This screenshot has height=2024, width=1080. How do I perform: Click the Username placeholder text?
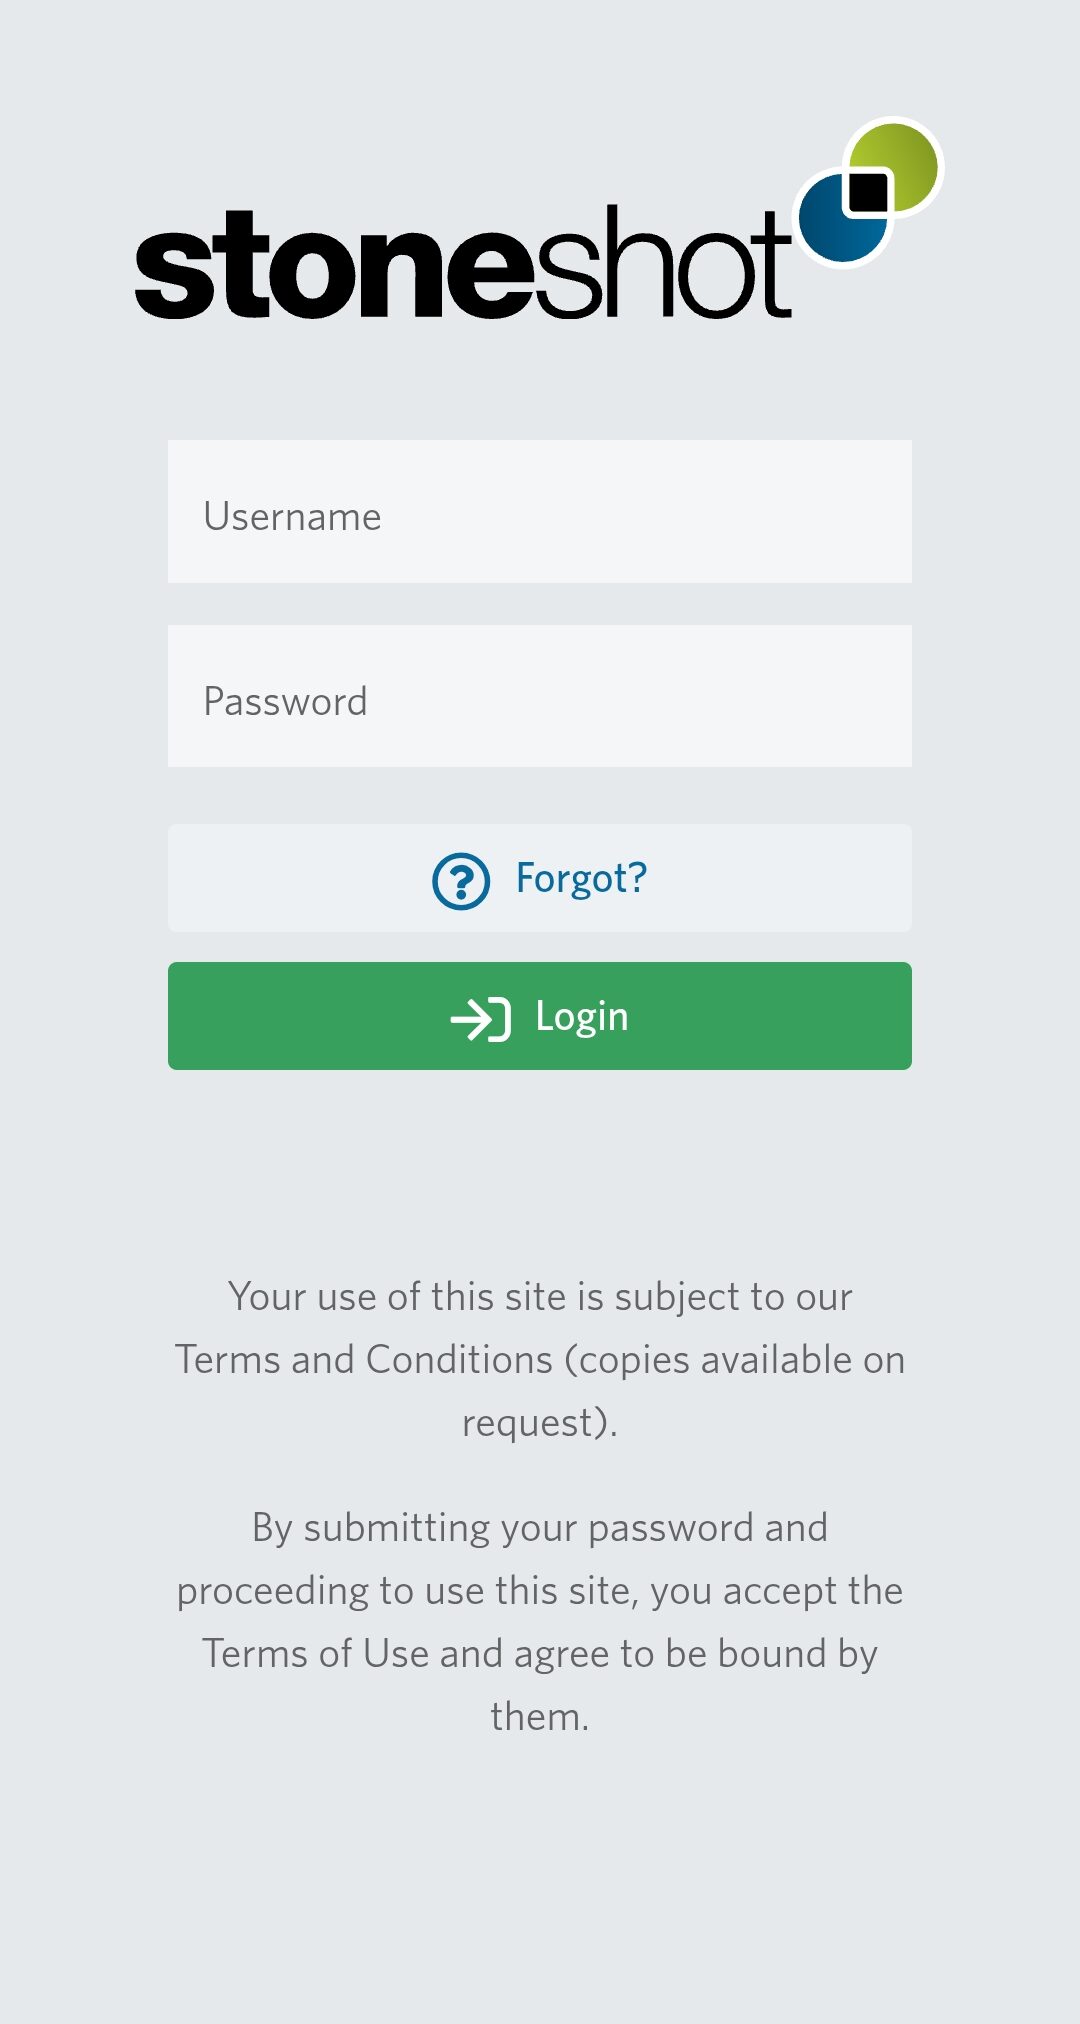pos(292,517)
